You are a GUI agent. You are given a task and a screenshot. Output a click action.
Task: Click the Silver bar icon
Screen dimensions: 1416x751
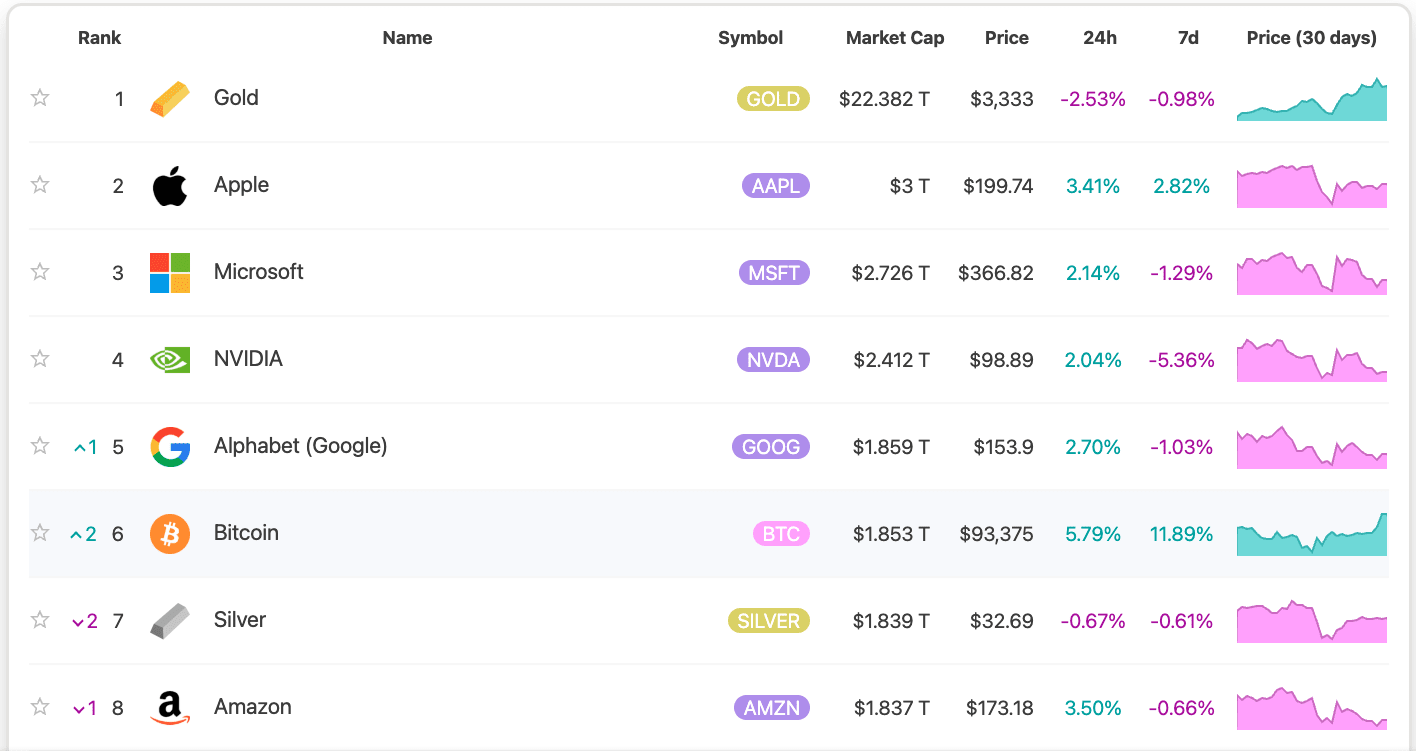click(x=170, y=621)
